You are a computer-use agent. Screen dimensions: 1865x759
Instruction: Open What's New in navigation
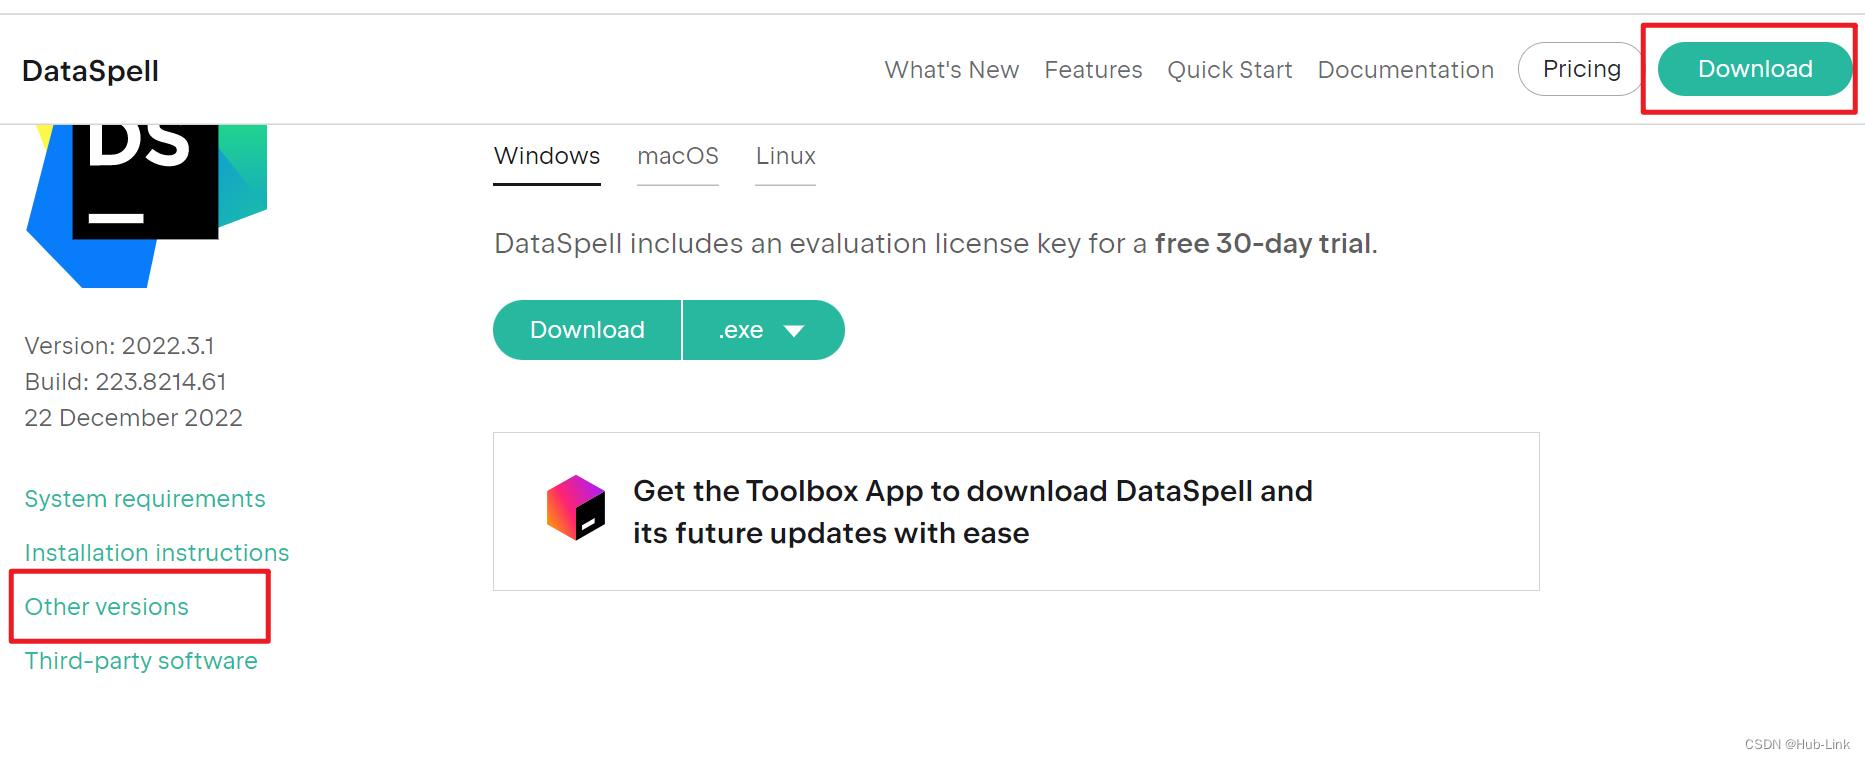[952, 70]
